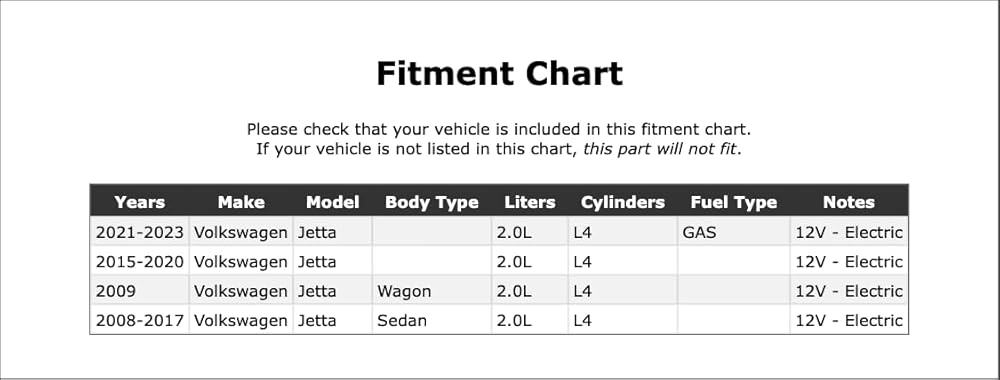Click 2.0L liters cell in 2021-2023 row

(x=530, y=233)
